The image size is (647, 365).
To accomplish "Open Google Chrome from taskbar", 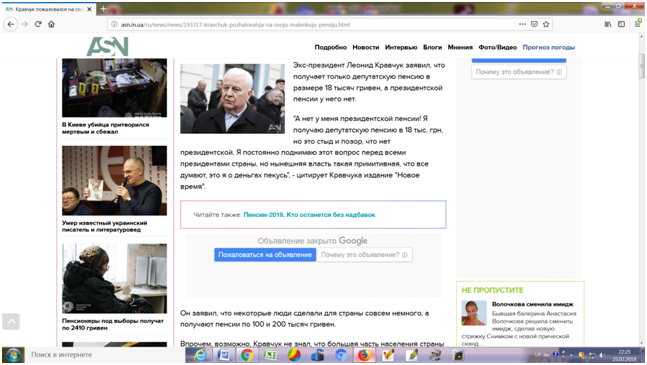I will (247, 355).
